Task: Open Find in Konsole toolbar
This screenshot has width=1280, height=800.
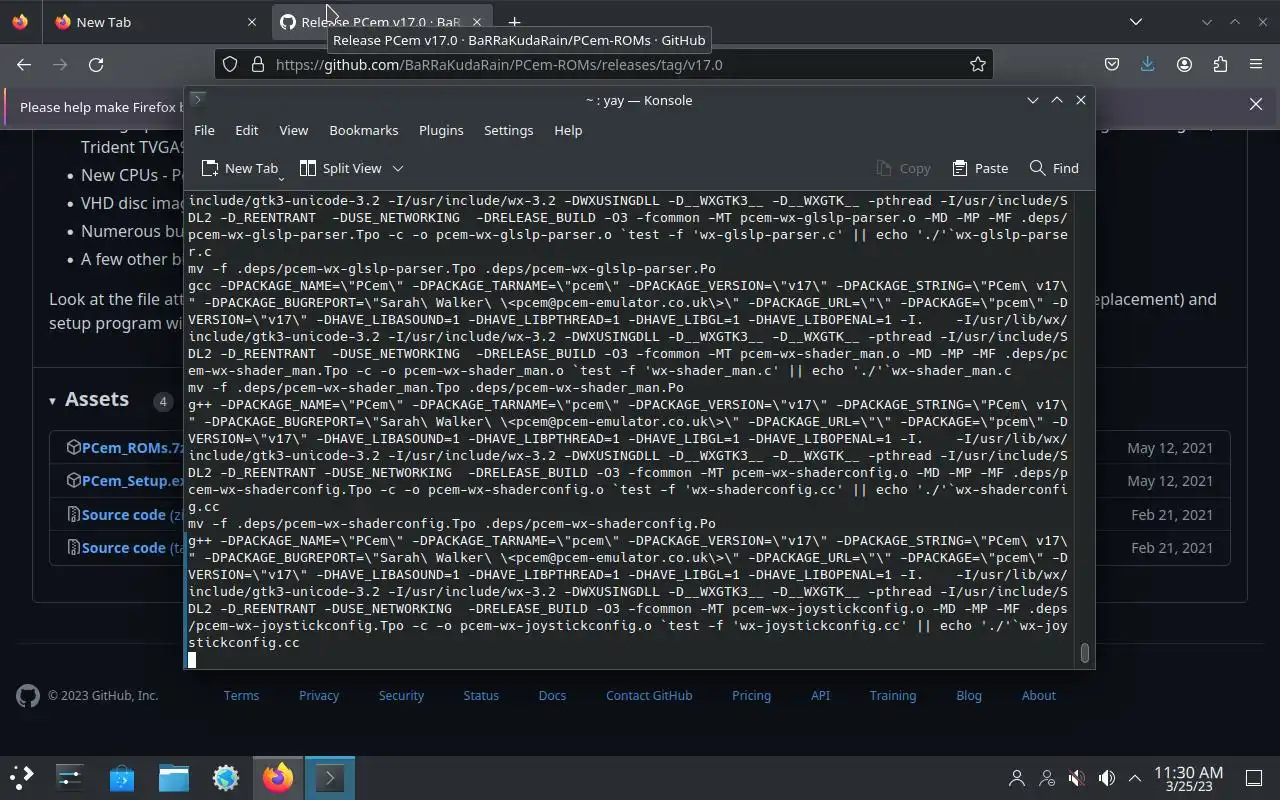Action: [x=1054, y=168]
